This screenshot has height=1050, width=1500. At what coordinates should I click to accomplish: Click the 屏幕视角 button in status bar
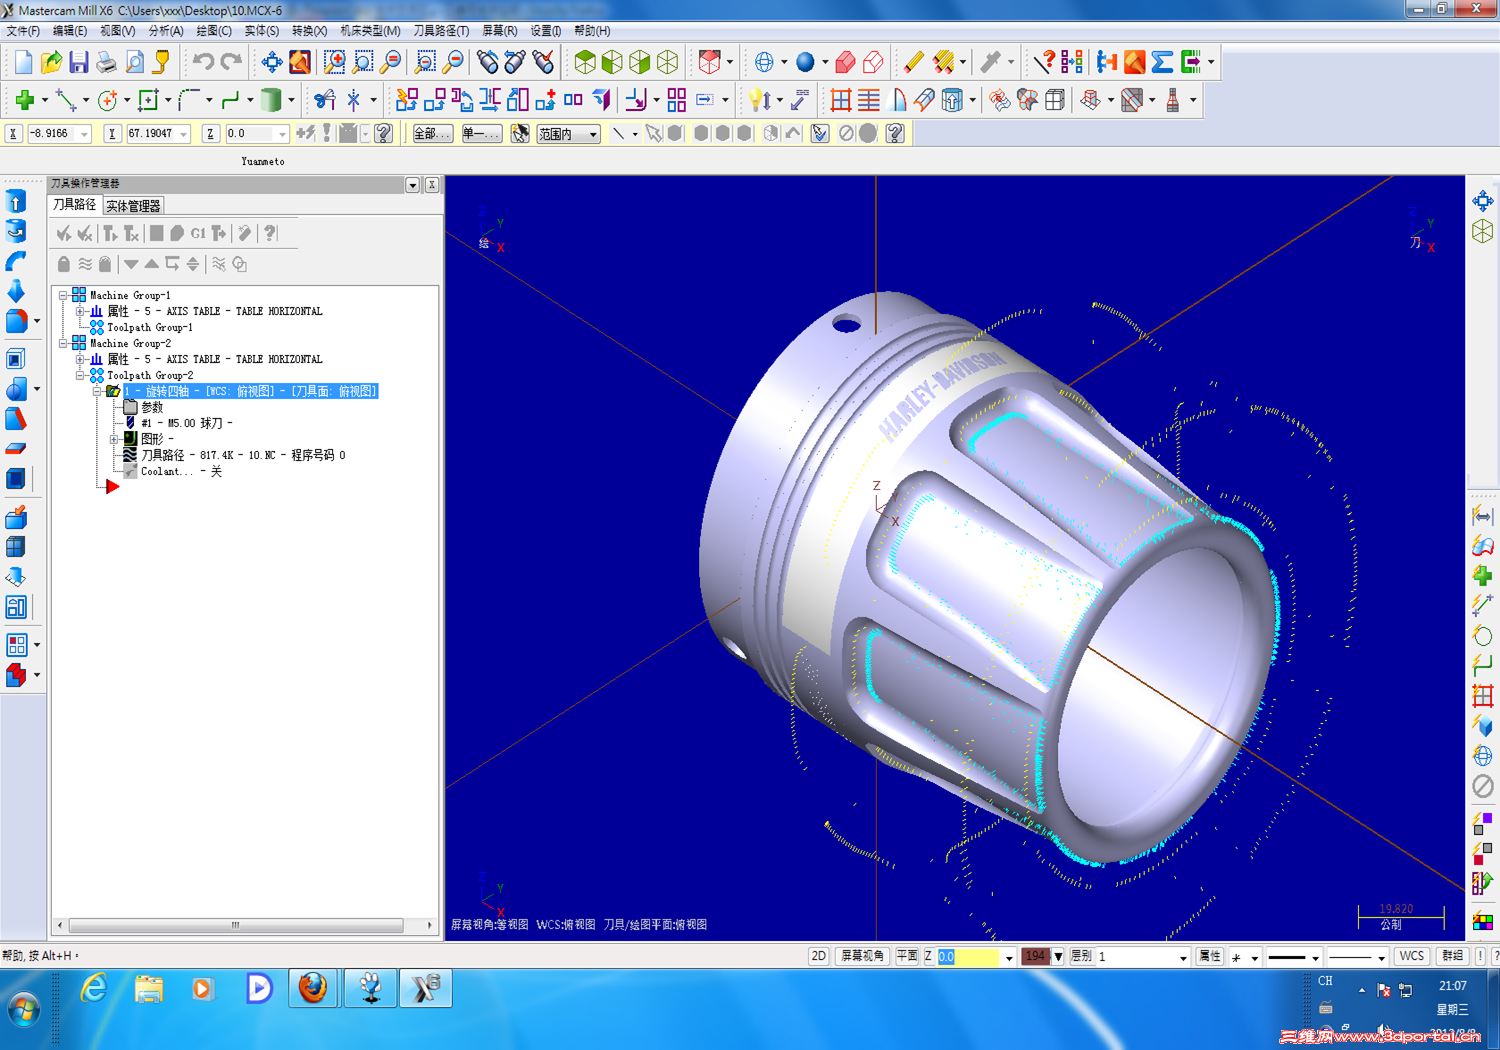coord(862,956)
